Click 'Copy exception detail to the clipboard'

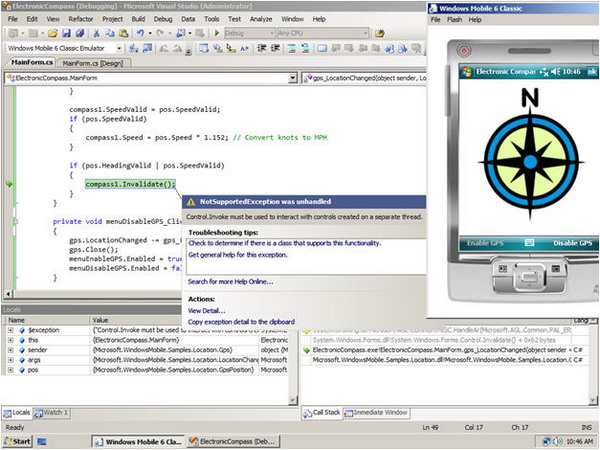coord(241,322)
